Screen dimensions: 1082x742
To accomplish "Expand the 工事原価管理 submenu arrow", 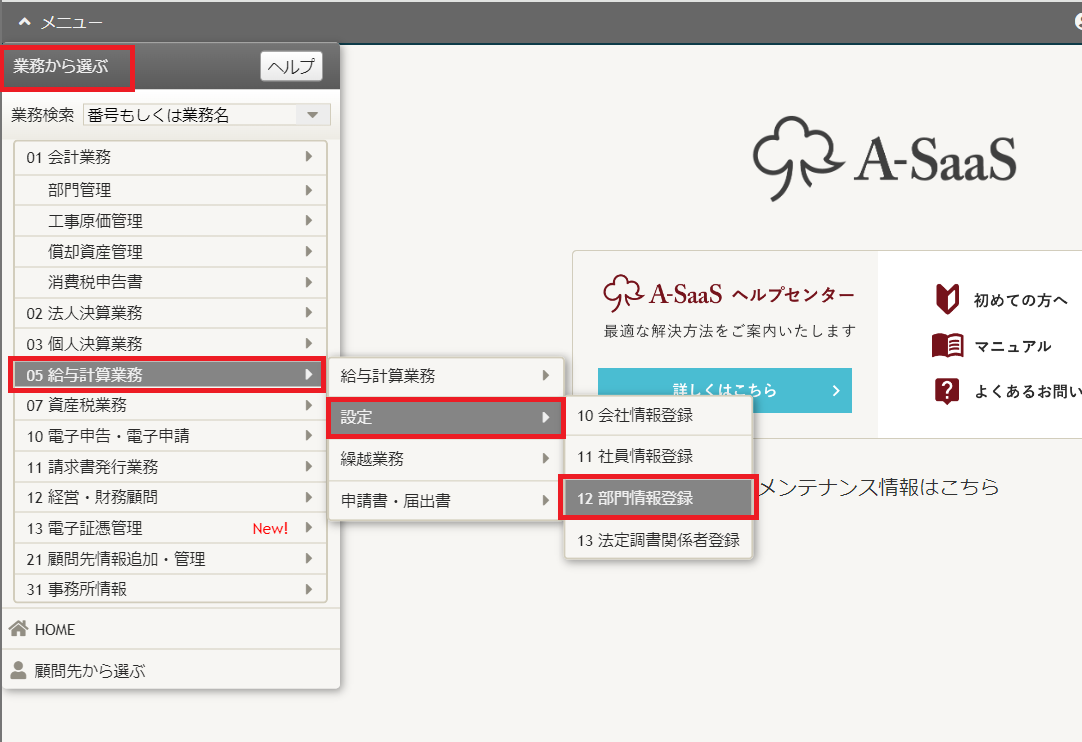I will 308,220.
